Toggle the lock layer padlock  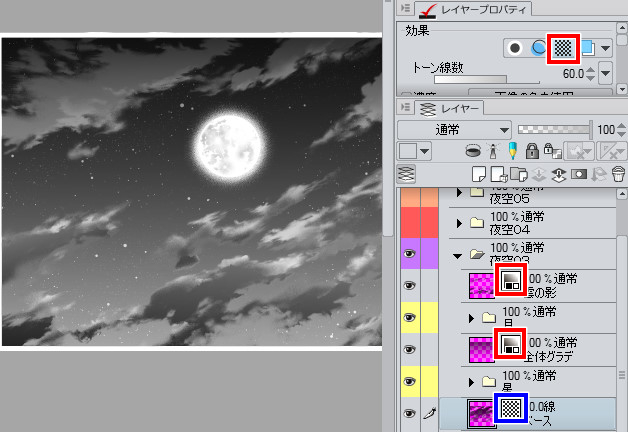[532, 151]
